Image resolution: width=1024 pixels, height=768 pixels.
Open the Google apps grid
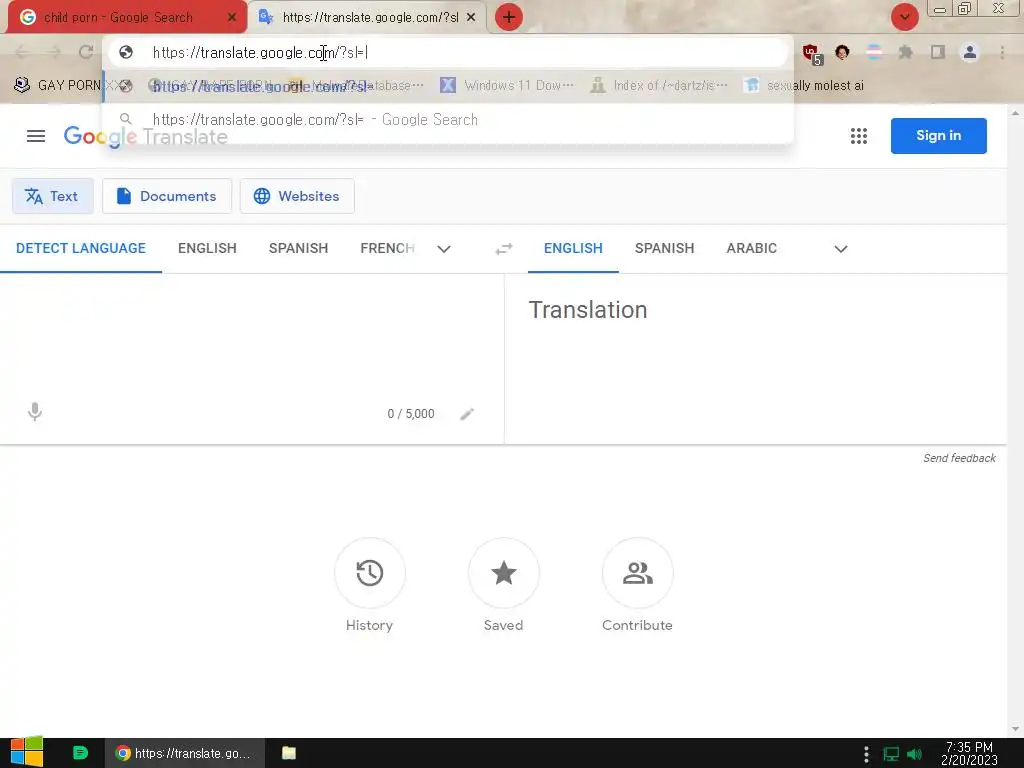tap(859, 136)
